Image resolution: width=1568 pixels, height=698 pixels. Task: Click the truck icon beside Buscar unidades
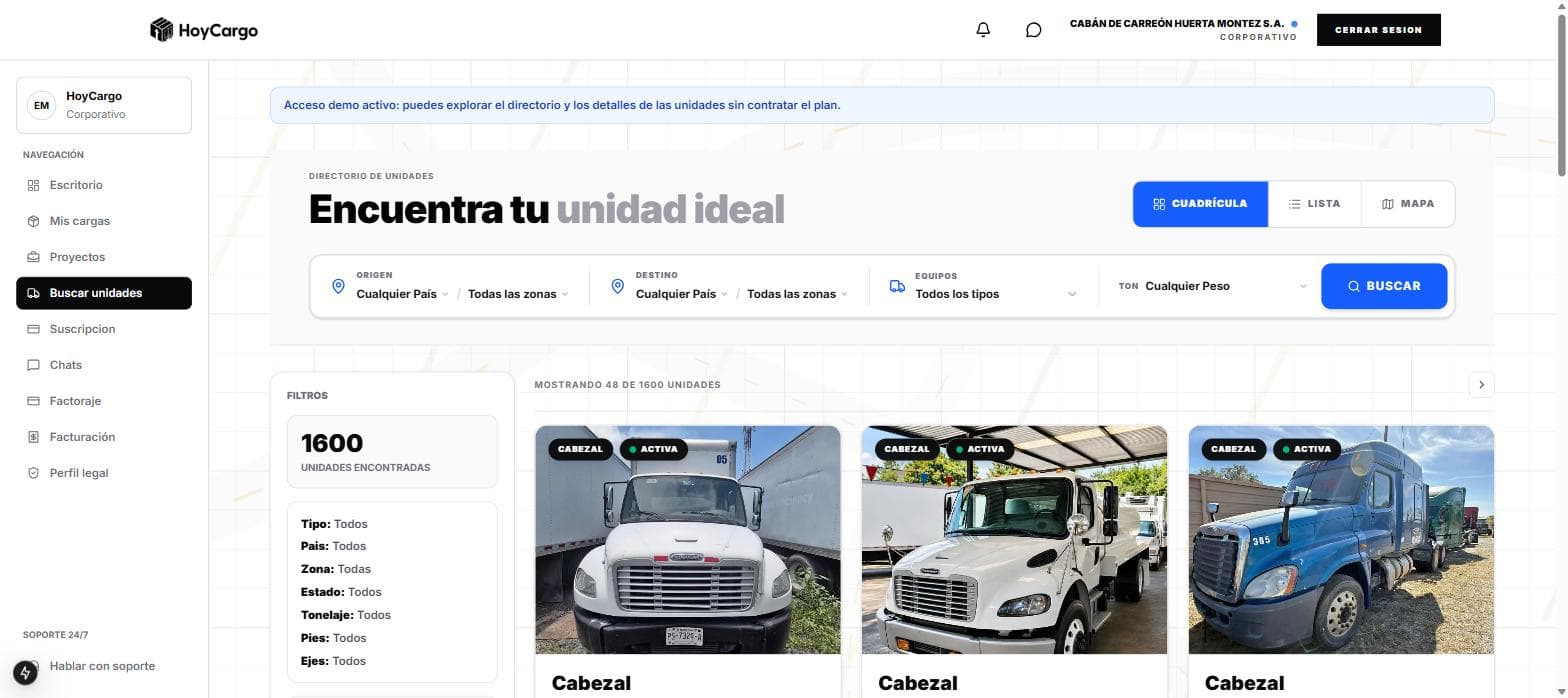click(x=33, y=293)
